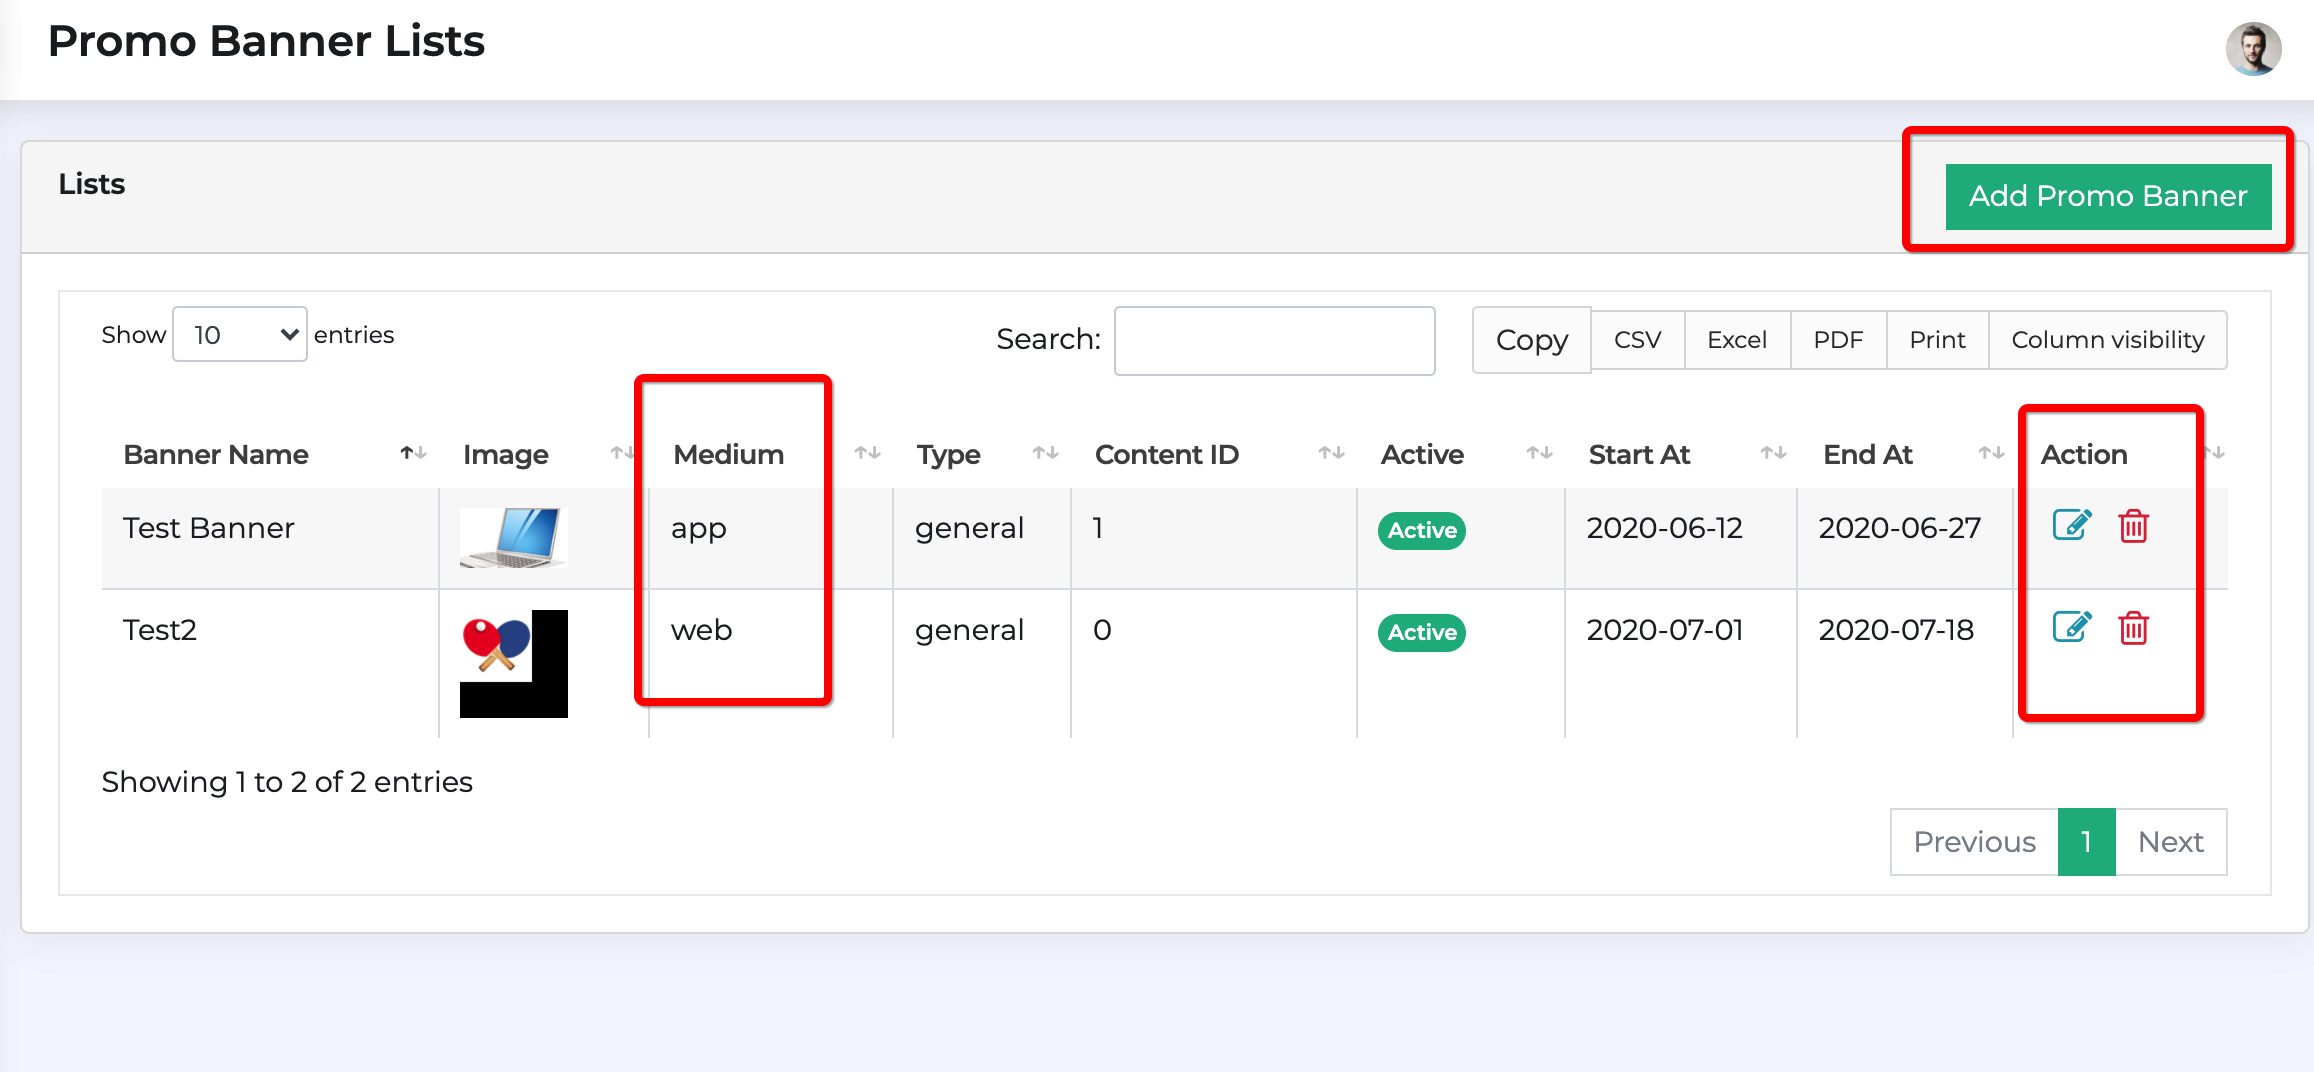Focus the Search input field

[x=1274, y=340]
